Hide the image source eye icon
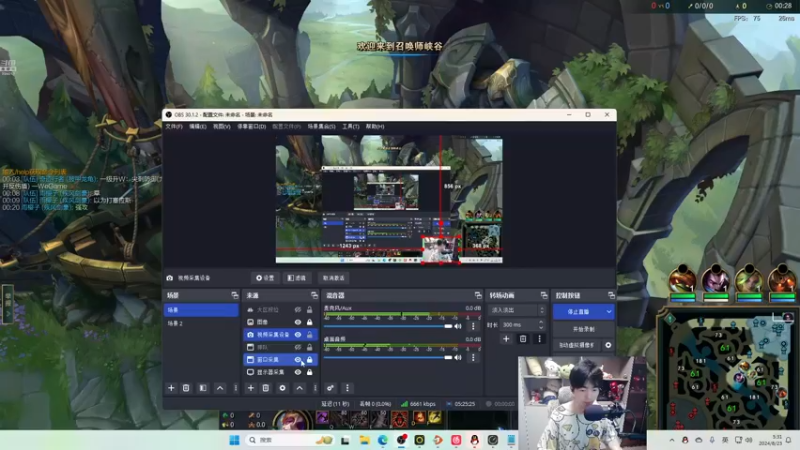800x450 pixels. (x=298, y=322)
